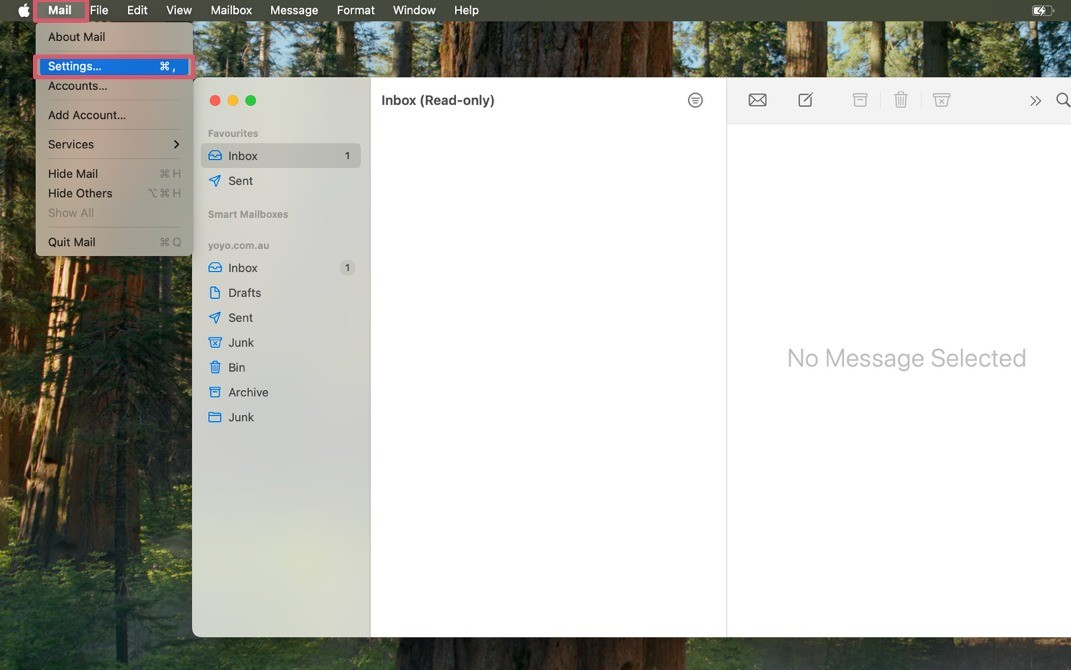
Task: Open the yoyo.com.au Inbox mailbox
Action: click(281, 268)
